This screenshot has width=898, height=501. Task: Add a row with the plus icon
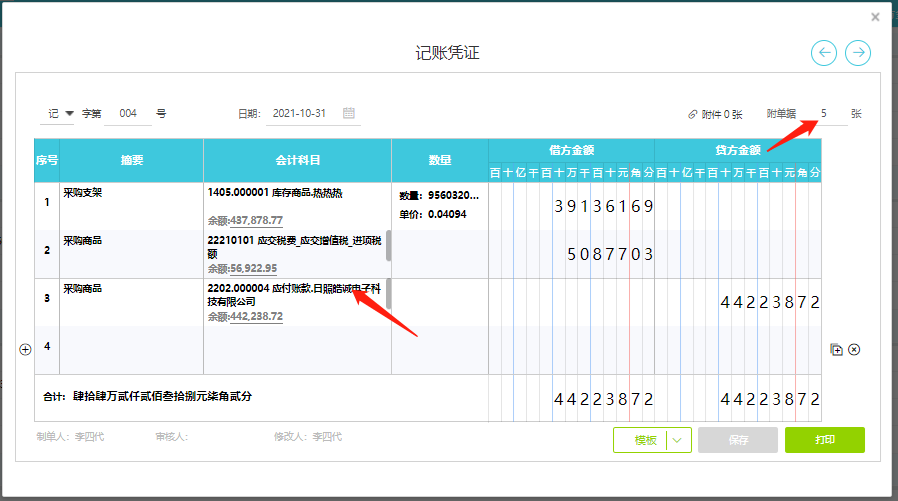coord(25,349)
